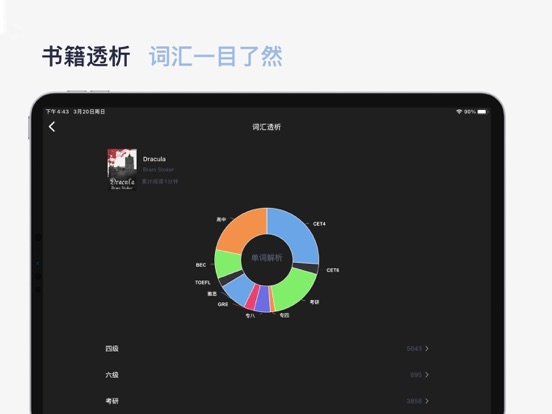Click the Dracula book title text
Viewport: 552px width, 414px height.
(154, 159)
